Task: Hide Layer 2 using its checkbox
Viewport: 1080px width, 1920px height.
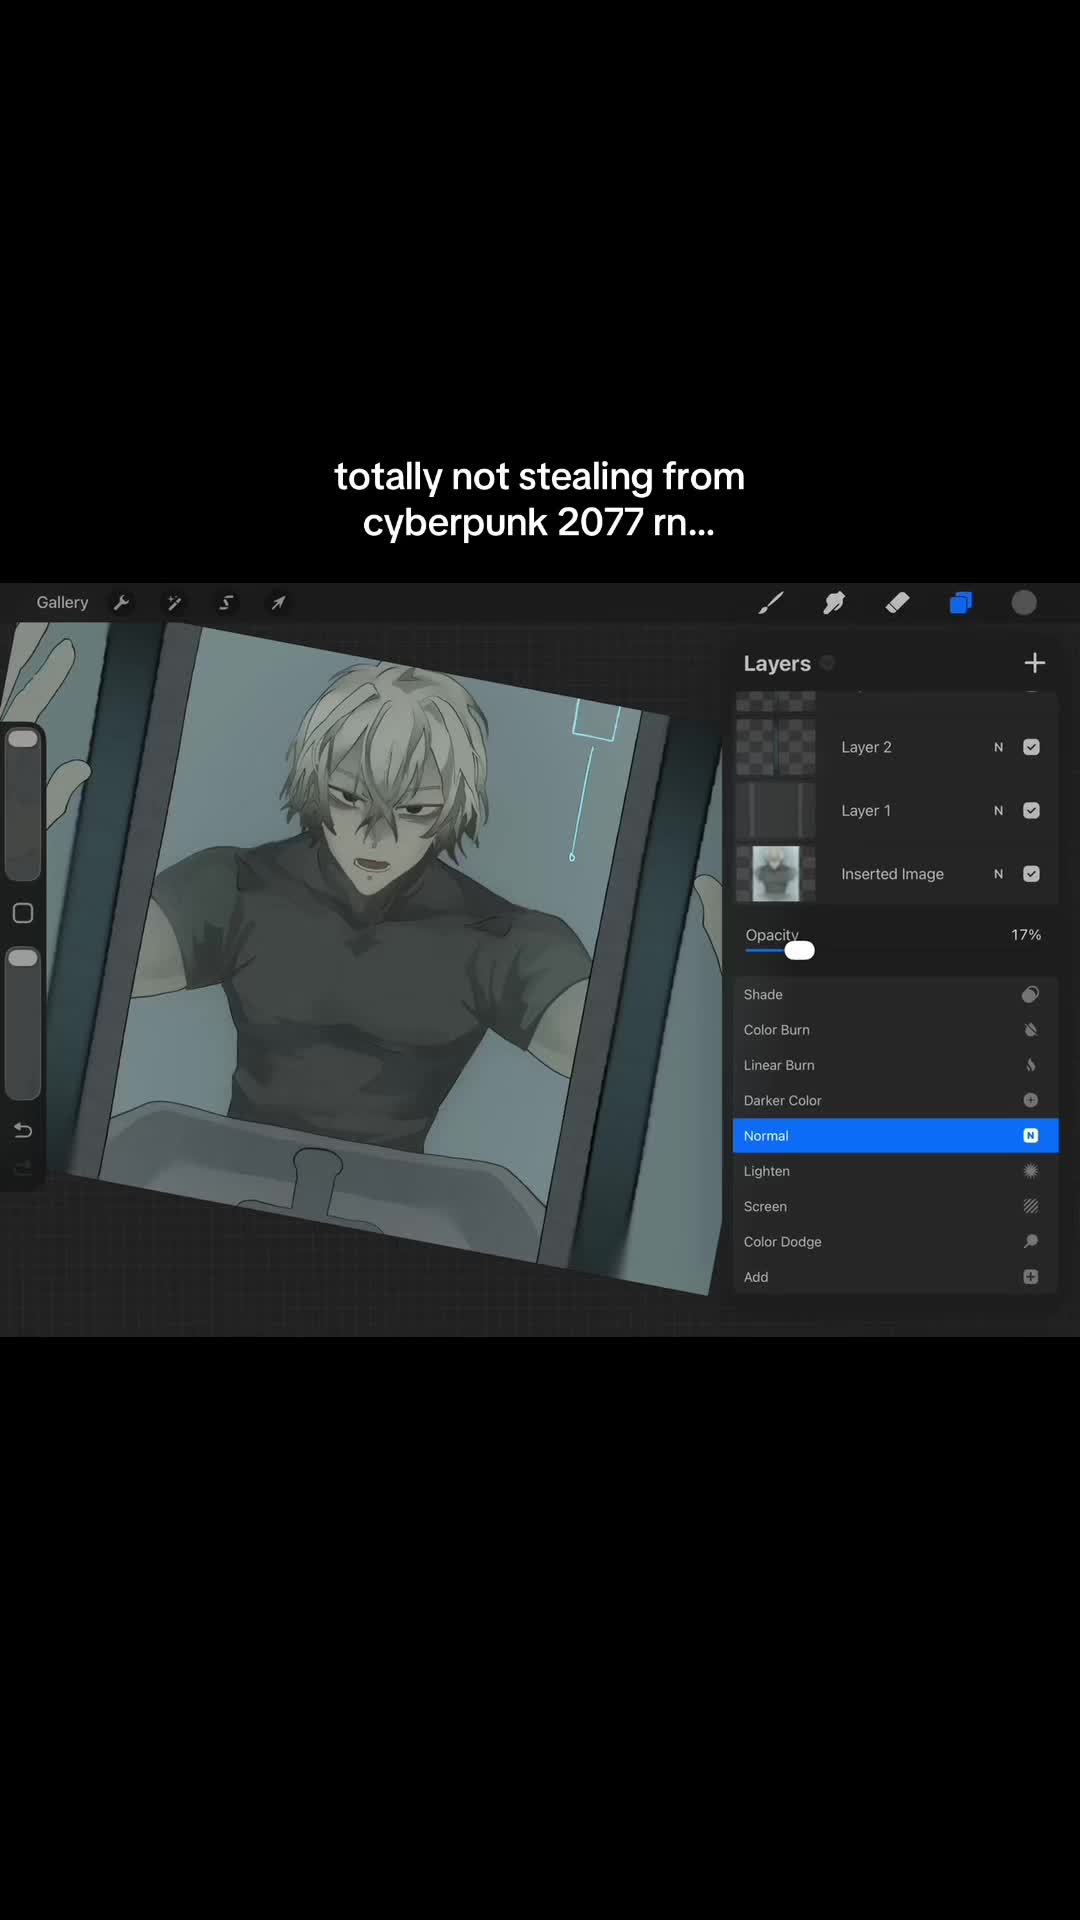Action: (x=1032, y=747)
